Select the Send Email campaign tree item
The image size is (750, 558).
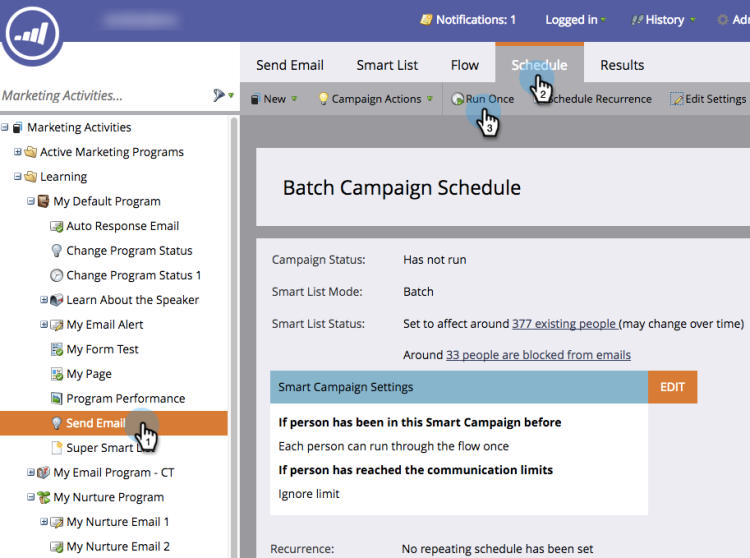tap(114, 423)
